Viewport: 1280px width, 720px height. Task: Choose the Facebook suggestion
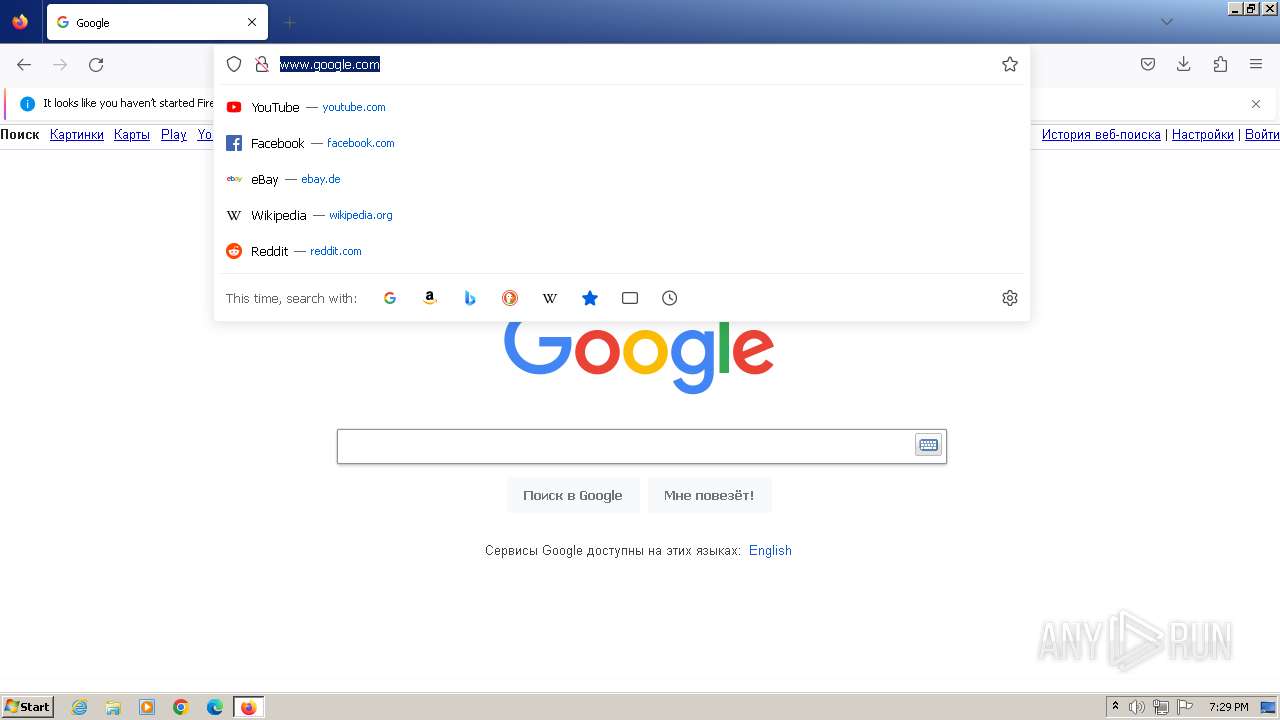[x=622, y=143]
